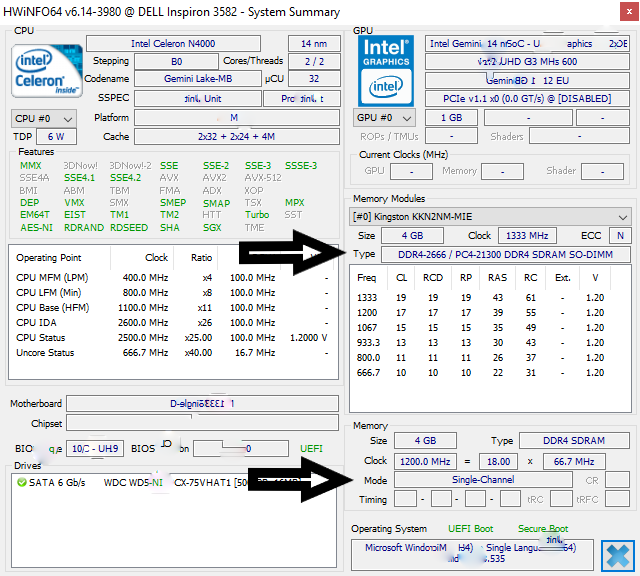Screen dimensions: 640x576
Task: Select the CPU Status row
Action: pyautogui.click(x=173, y=338)
